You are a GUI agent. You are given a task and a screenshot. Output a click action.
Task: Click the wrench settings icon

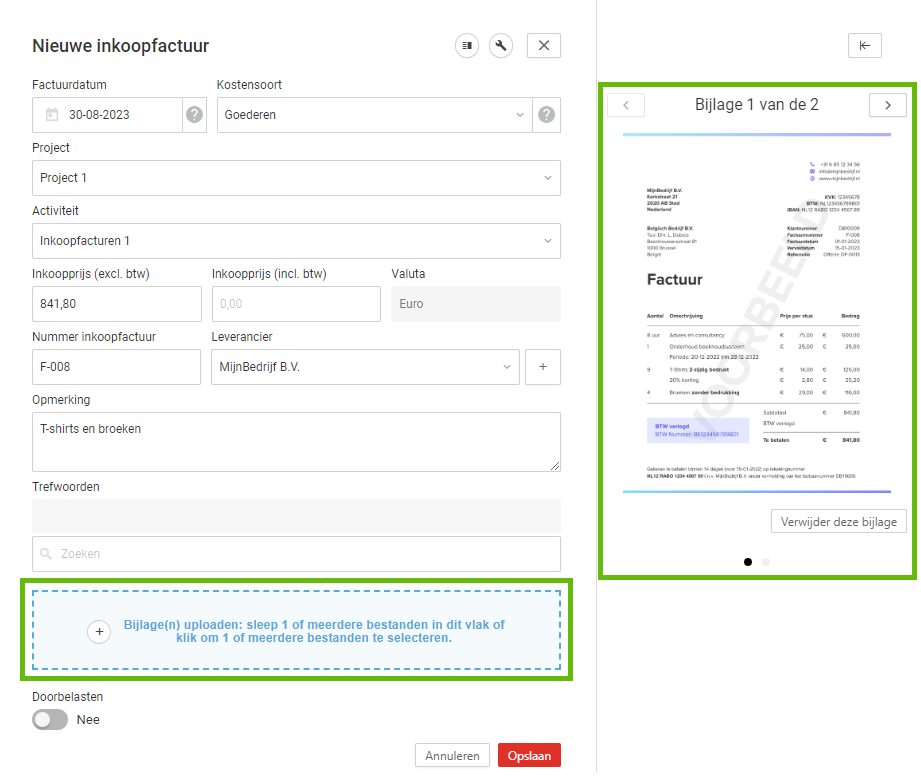click(501, 46)
